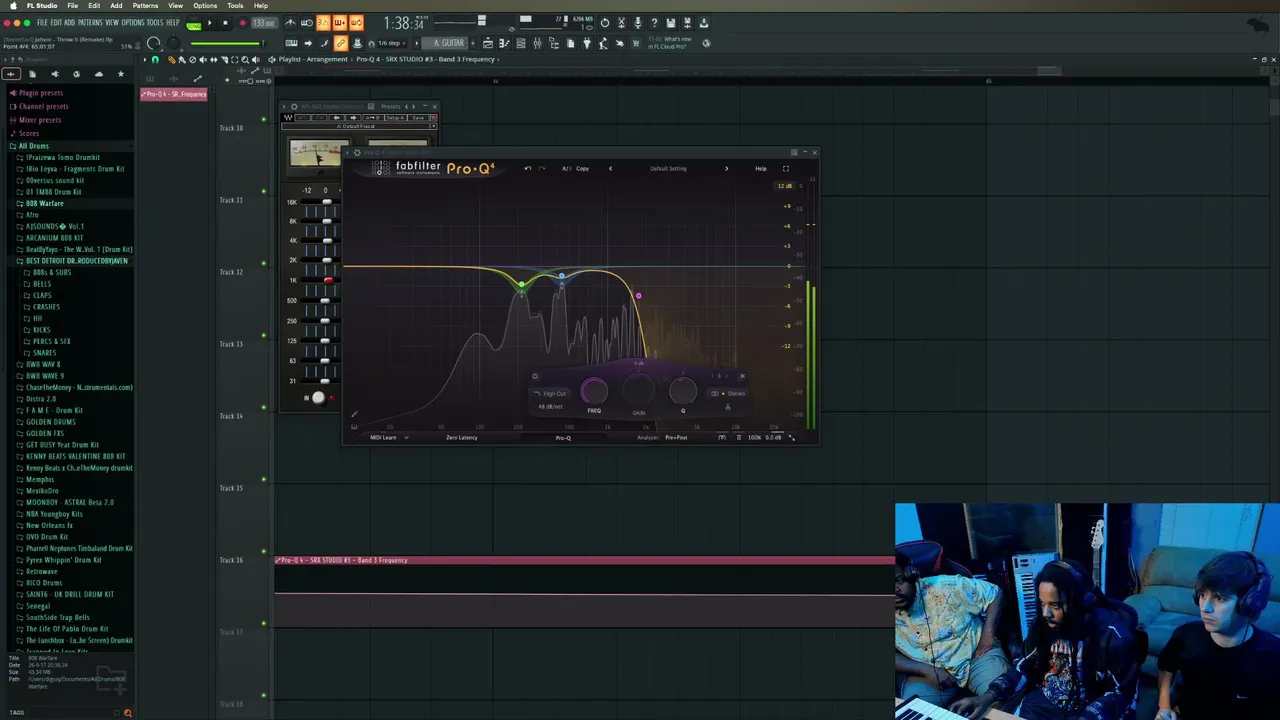Open FL Studio in-app TOOLS menu

(x=155, y=23)
